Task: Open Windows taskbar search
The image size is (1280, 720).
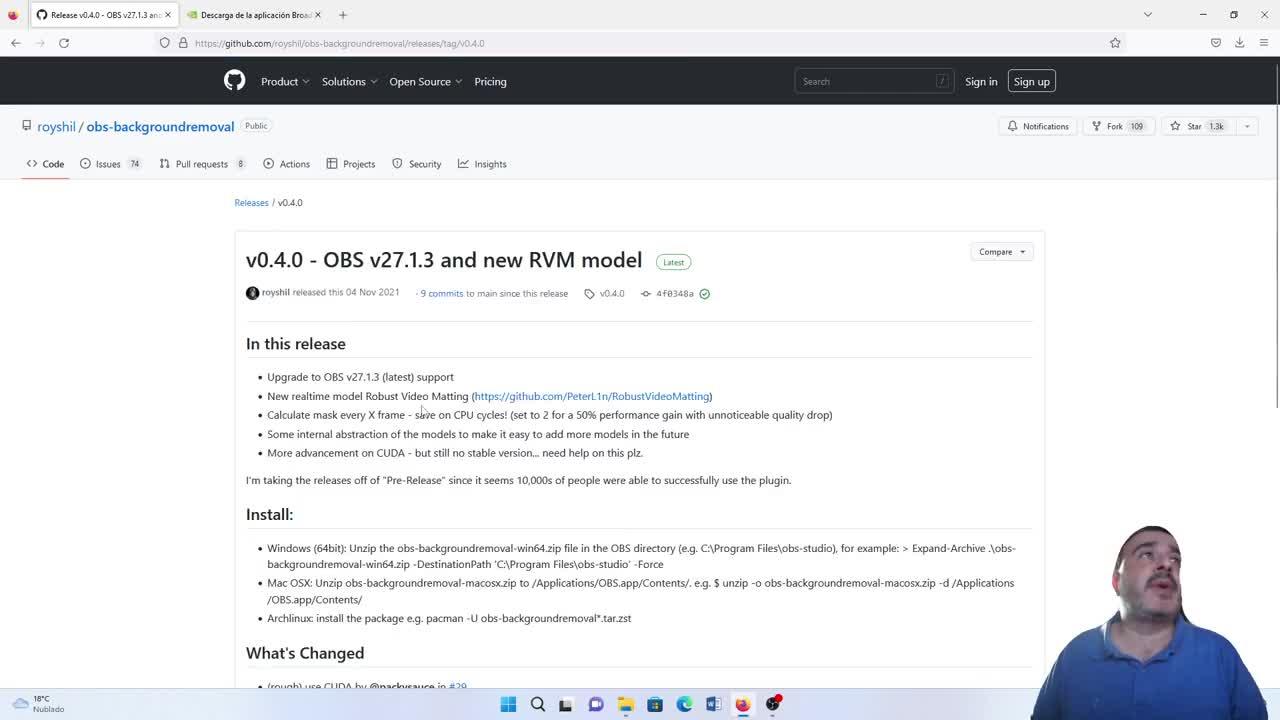Action: pyautogui.click(x=538, y=704)
